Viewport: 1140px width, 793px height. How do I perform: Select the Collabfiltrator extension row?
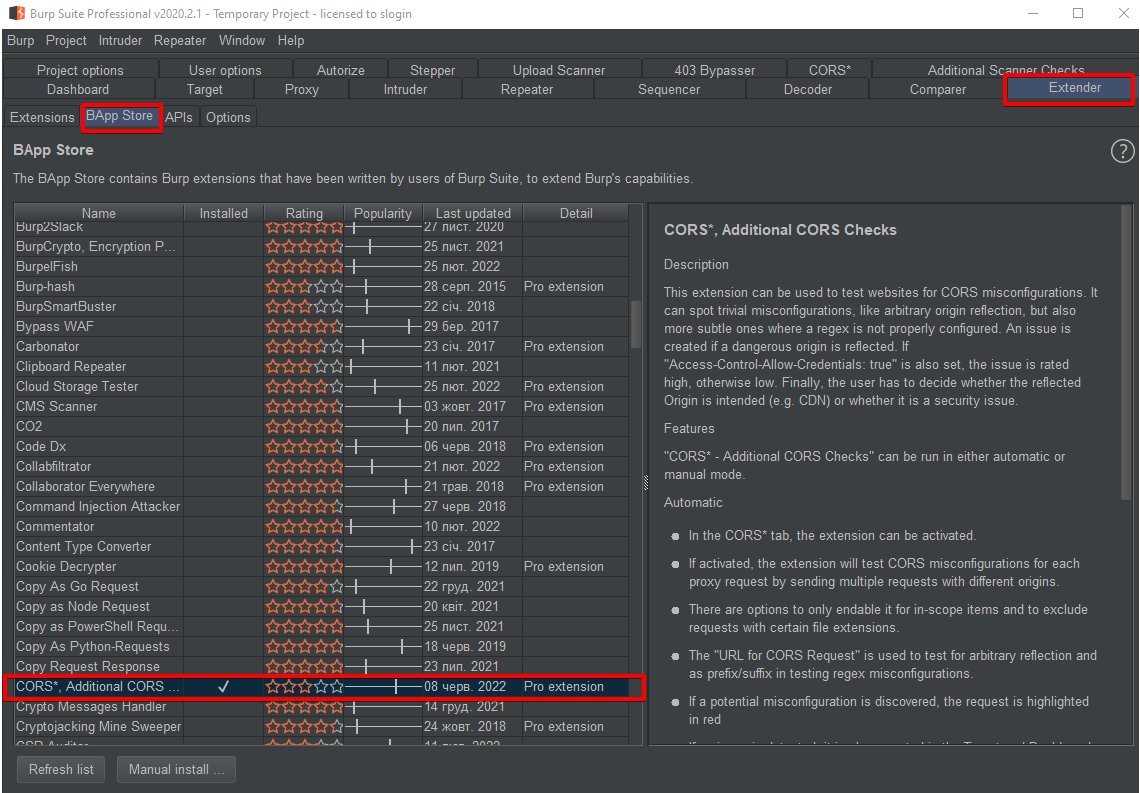pyautogui.click(x=321, y=467)
